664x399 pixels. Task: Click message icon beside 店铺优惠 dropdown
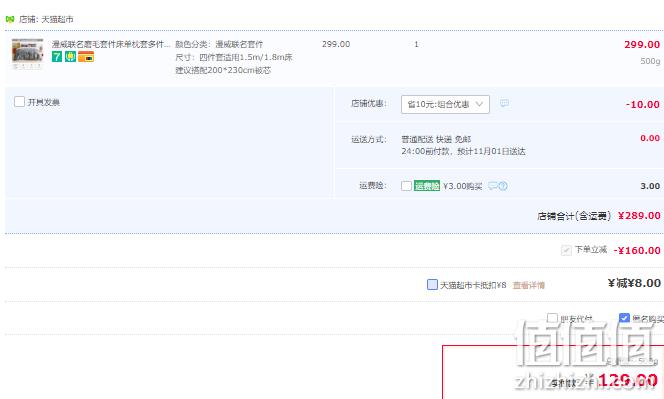click(x=504, y=103)
